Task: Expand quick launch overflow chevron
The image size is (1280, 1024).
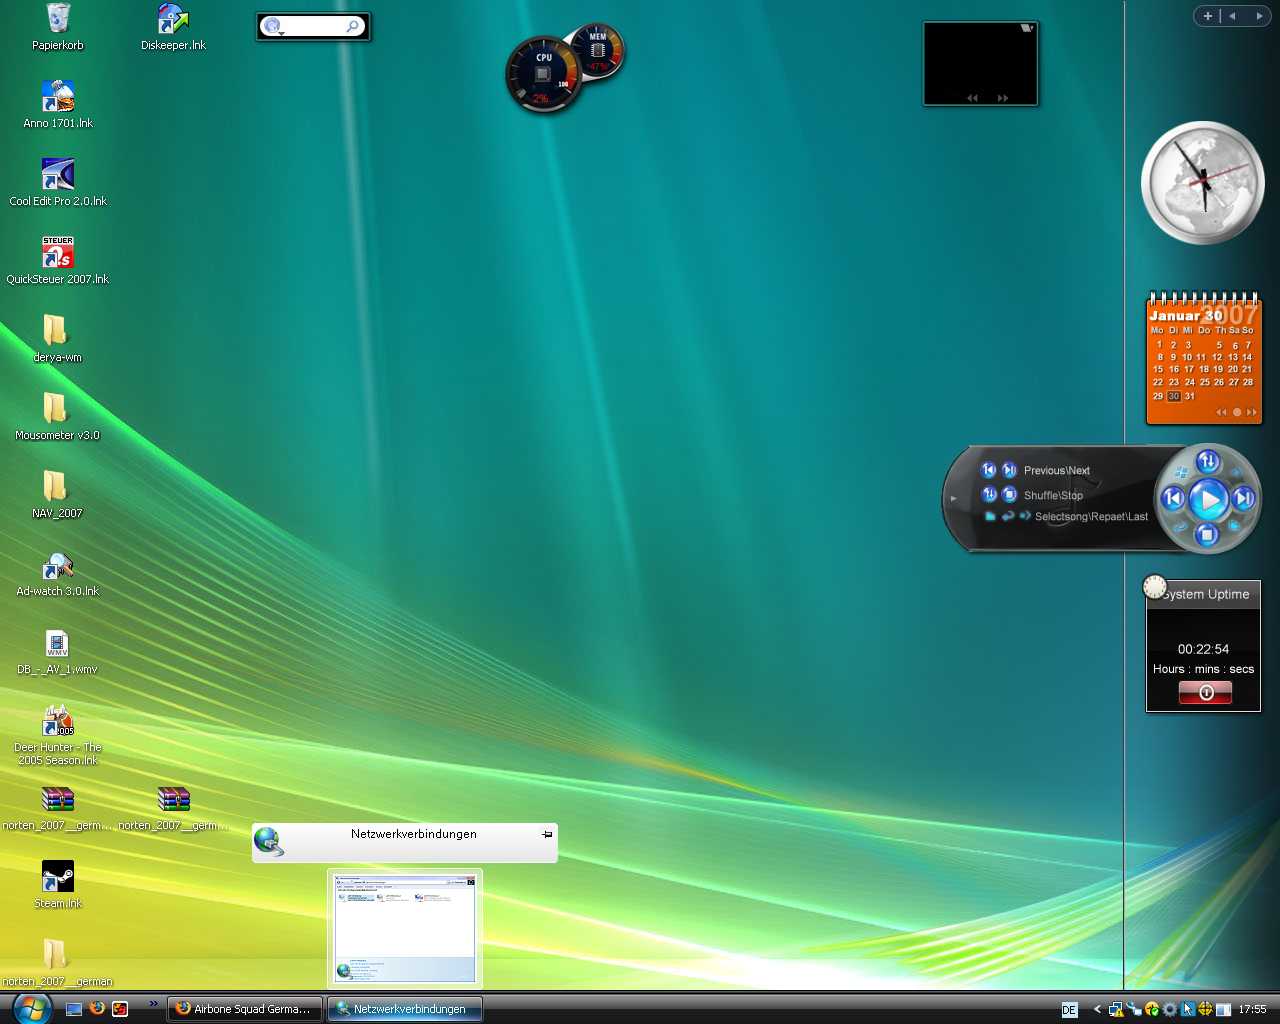Action: click(153, 1003)
